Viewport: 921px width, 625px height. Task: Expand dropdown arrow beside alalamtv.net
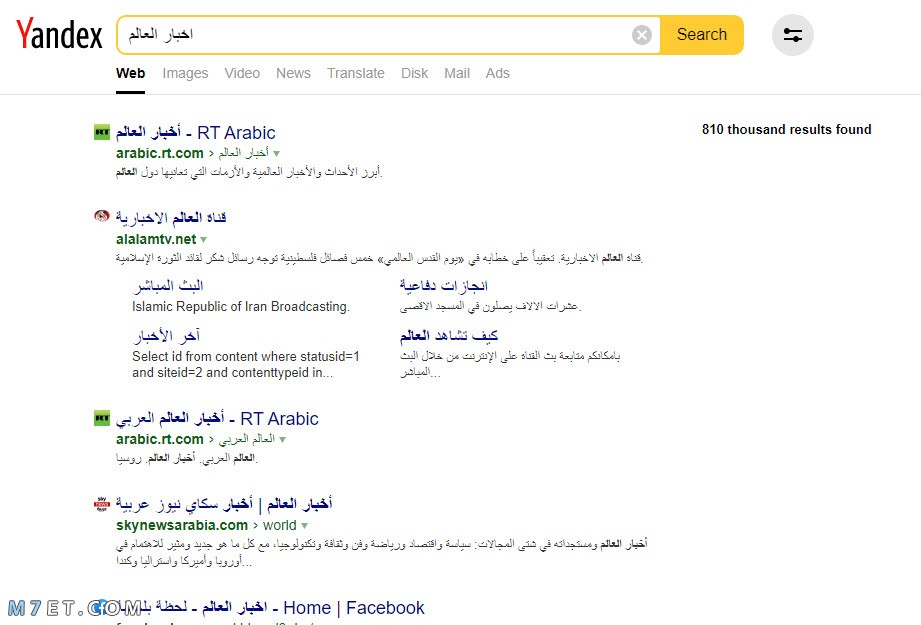pyautogui.click(x=204, y=240)
